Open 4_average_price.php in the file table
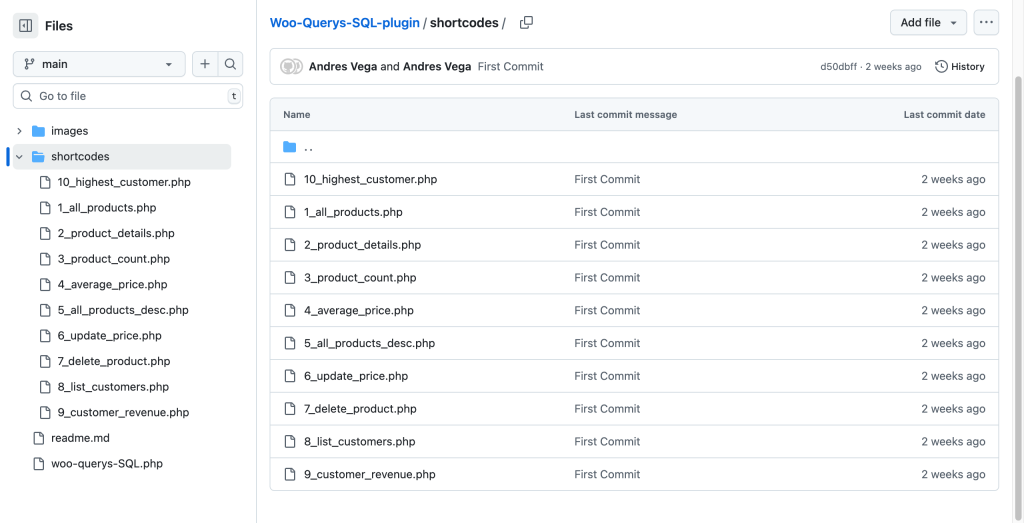This screenshot has width=1024, height=523. pos(359,310)
